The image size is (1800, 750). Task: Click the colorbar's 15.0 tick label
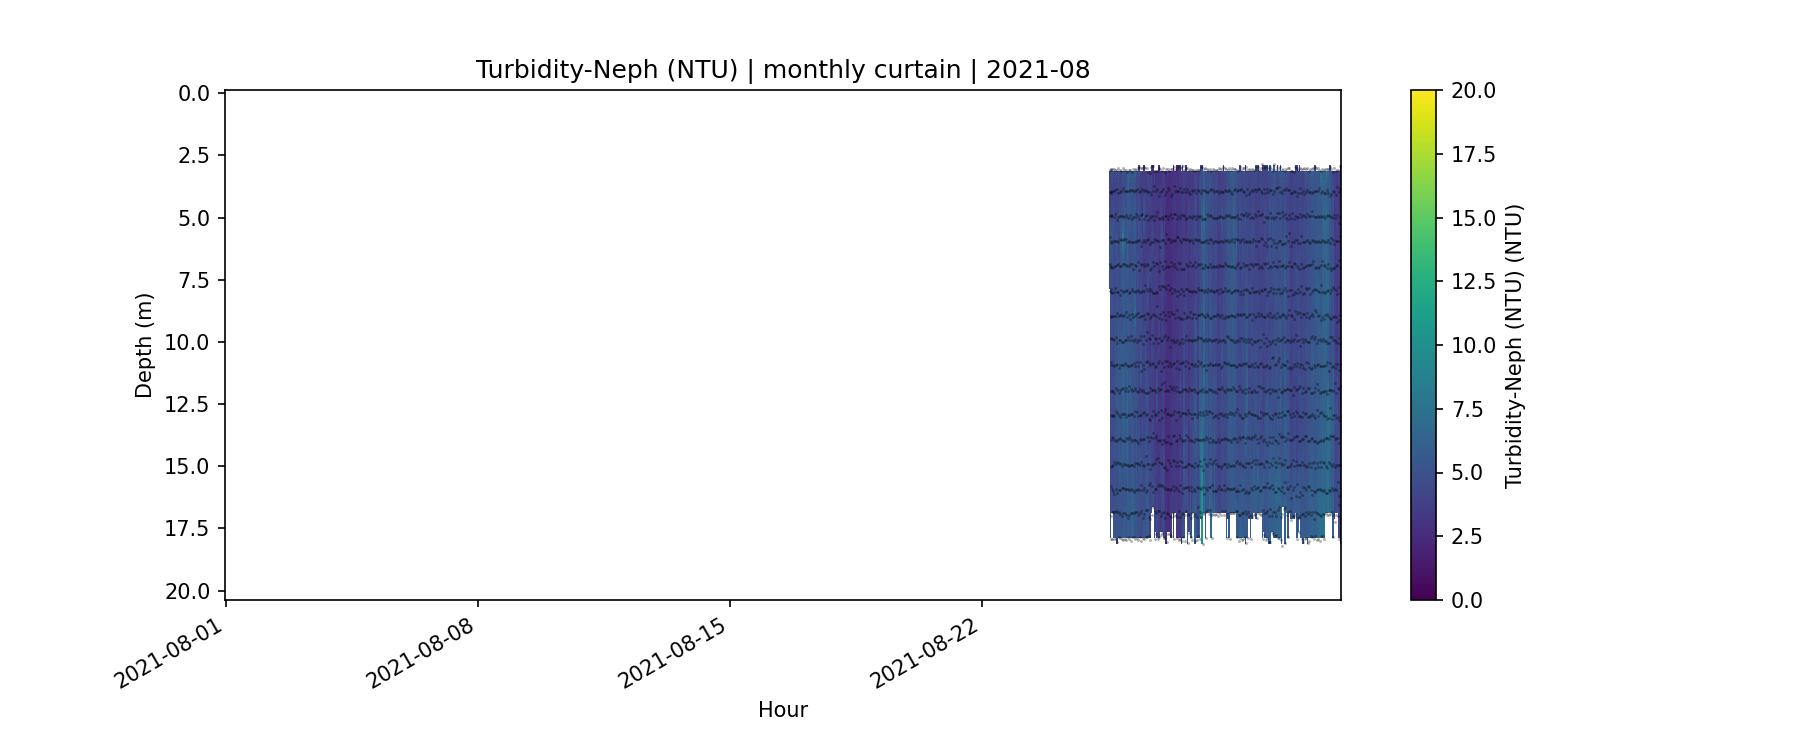[1473, 218]
